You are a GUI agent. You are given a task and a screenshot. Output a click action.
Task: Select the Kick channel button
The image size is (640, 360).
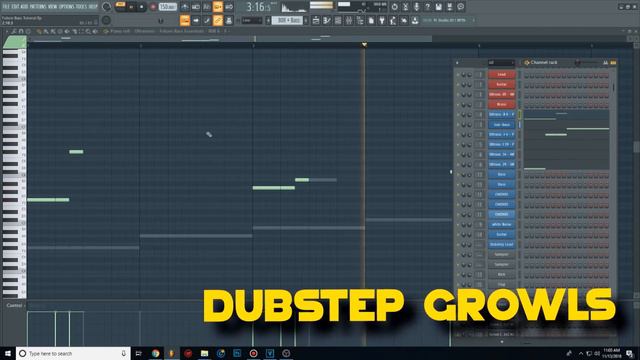[x=501, y=275]
